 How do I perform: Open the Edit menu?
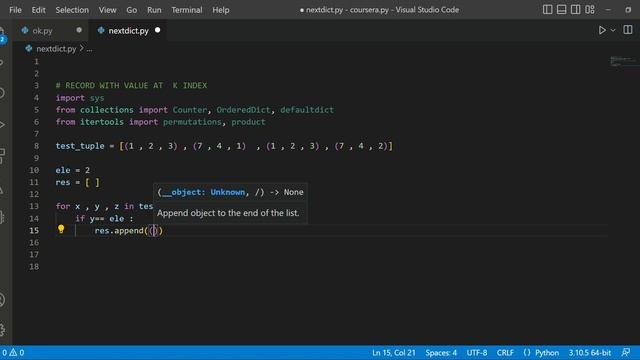(x=38, y=10)
